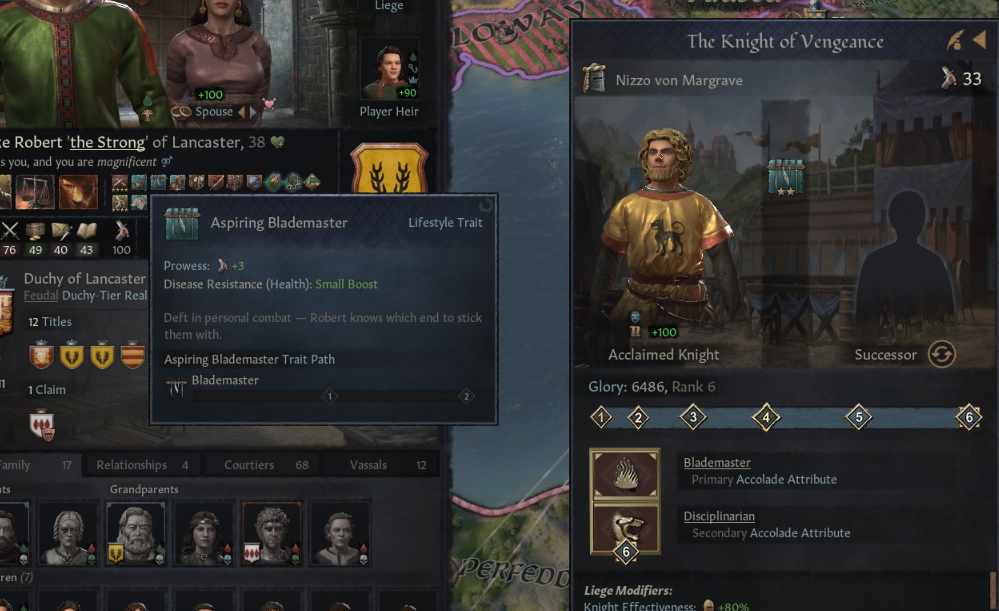Click the bearded grandfather portrait

click(135, 534)
